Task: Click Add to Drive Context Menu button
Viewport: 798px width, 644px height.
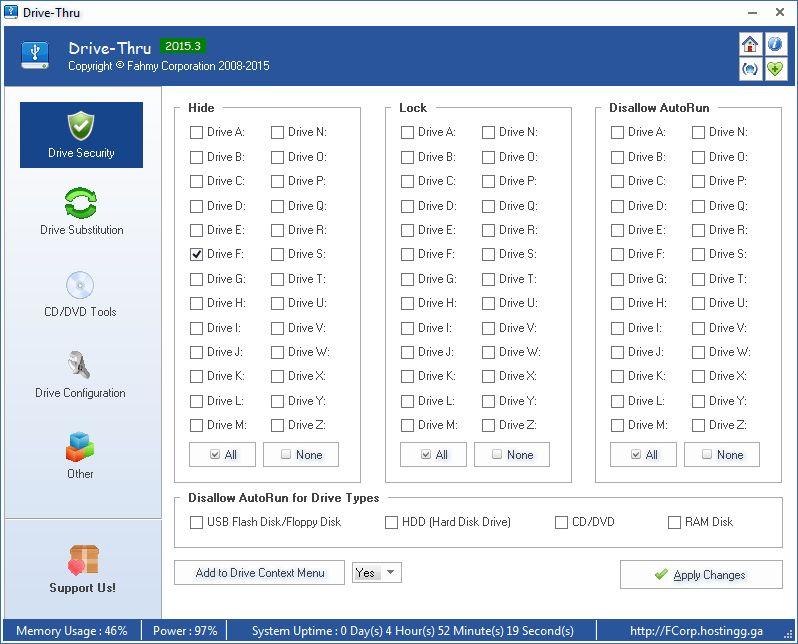Action: (260, 573)
